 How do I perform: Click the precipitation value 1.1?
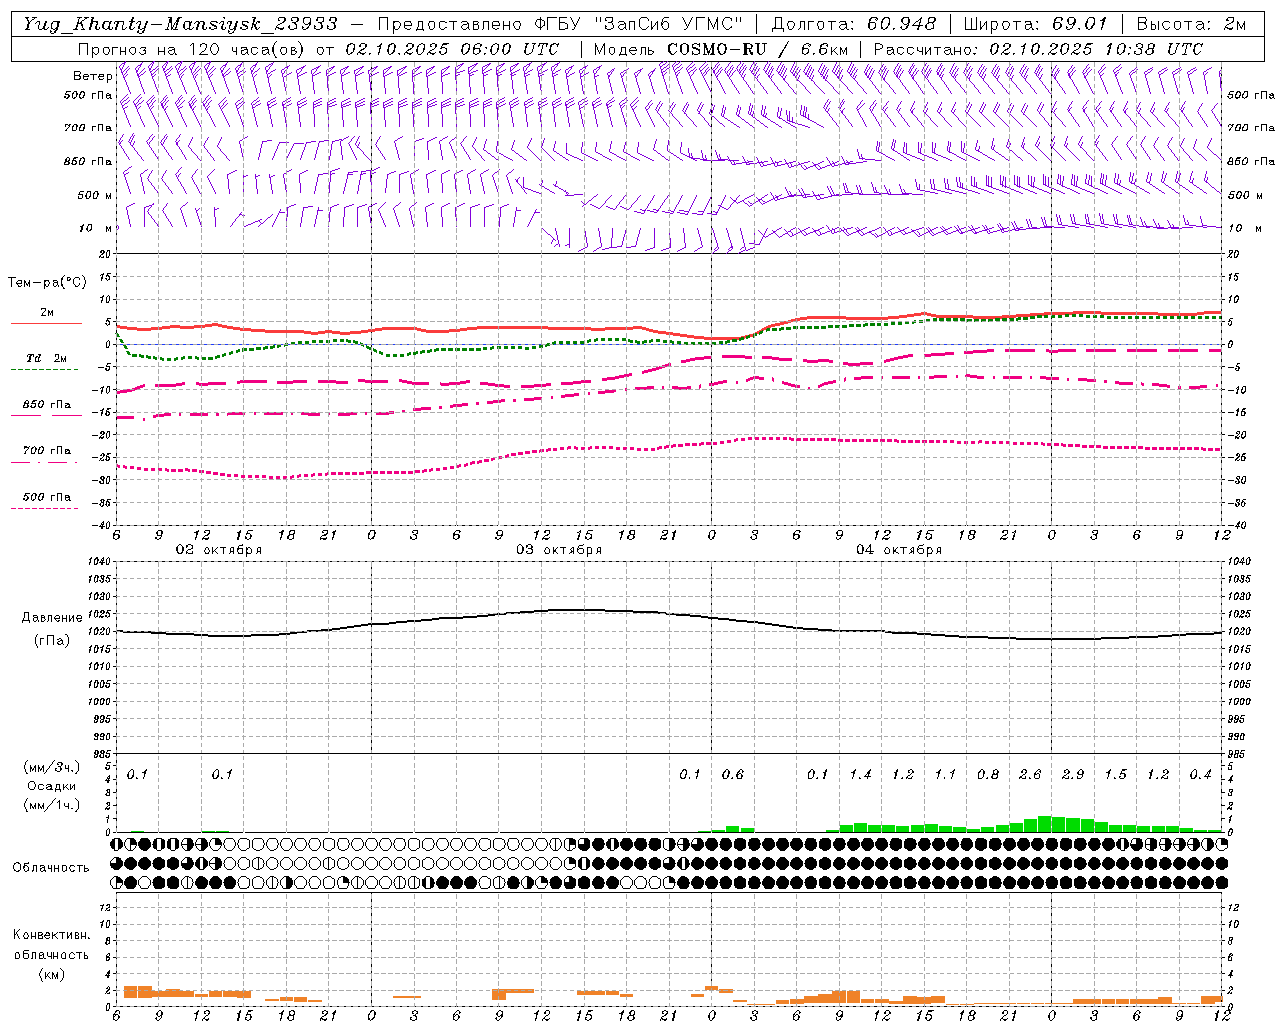(x=945, y=774)
